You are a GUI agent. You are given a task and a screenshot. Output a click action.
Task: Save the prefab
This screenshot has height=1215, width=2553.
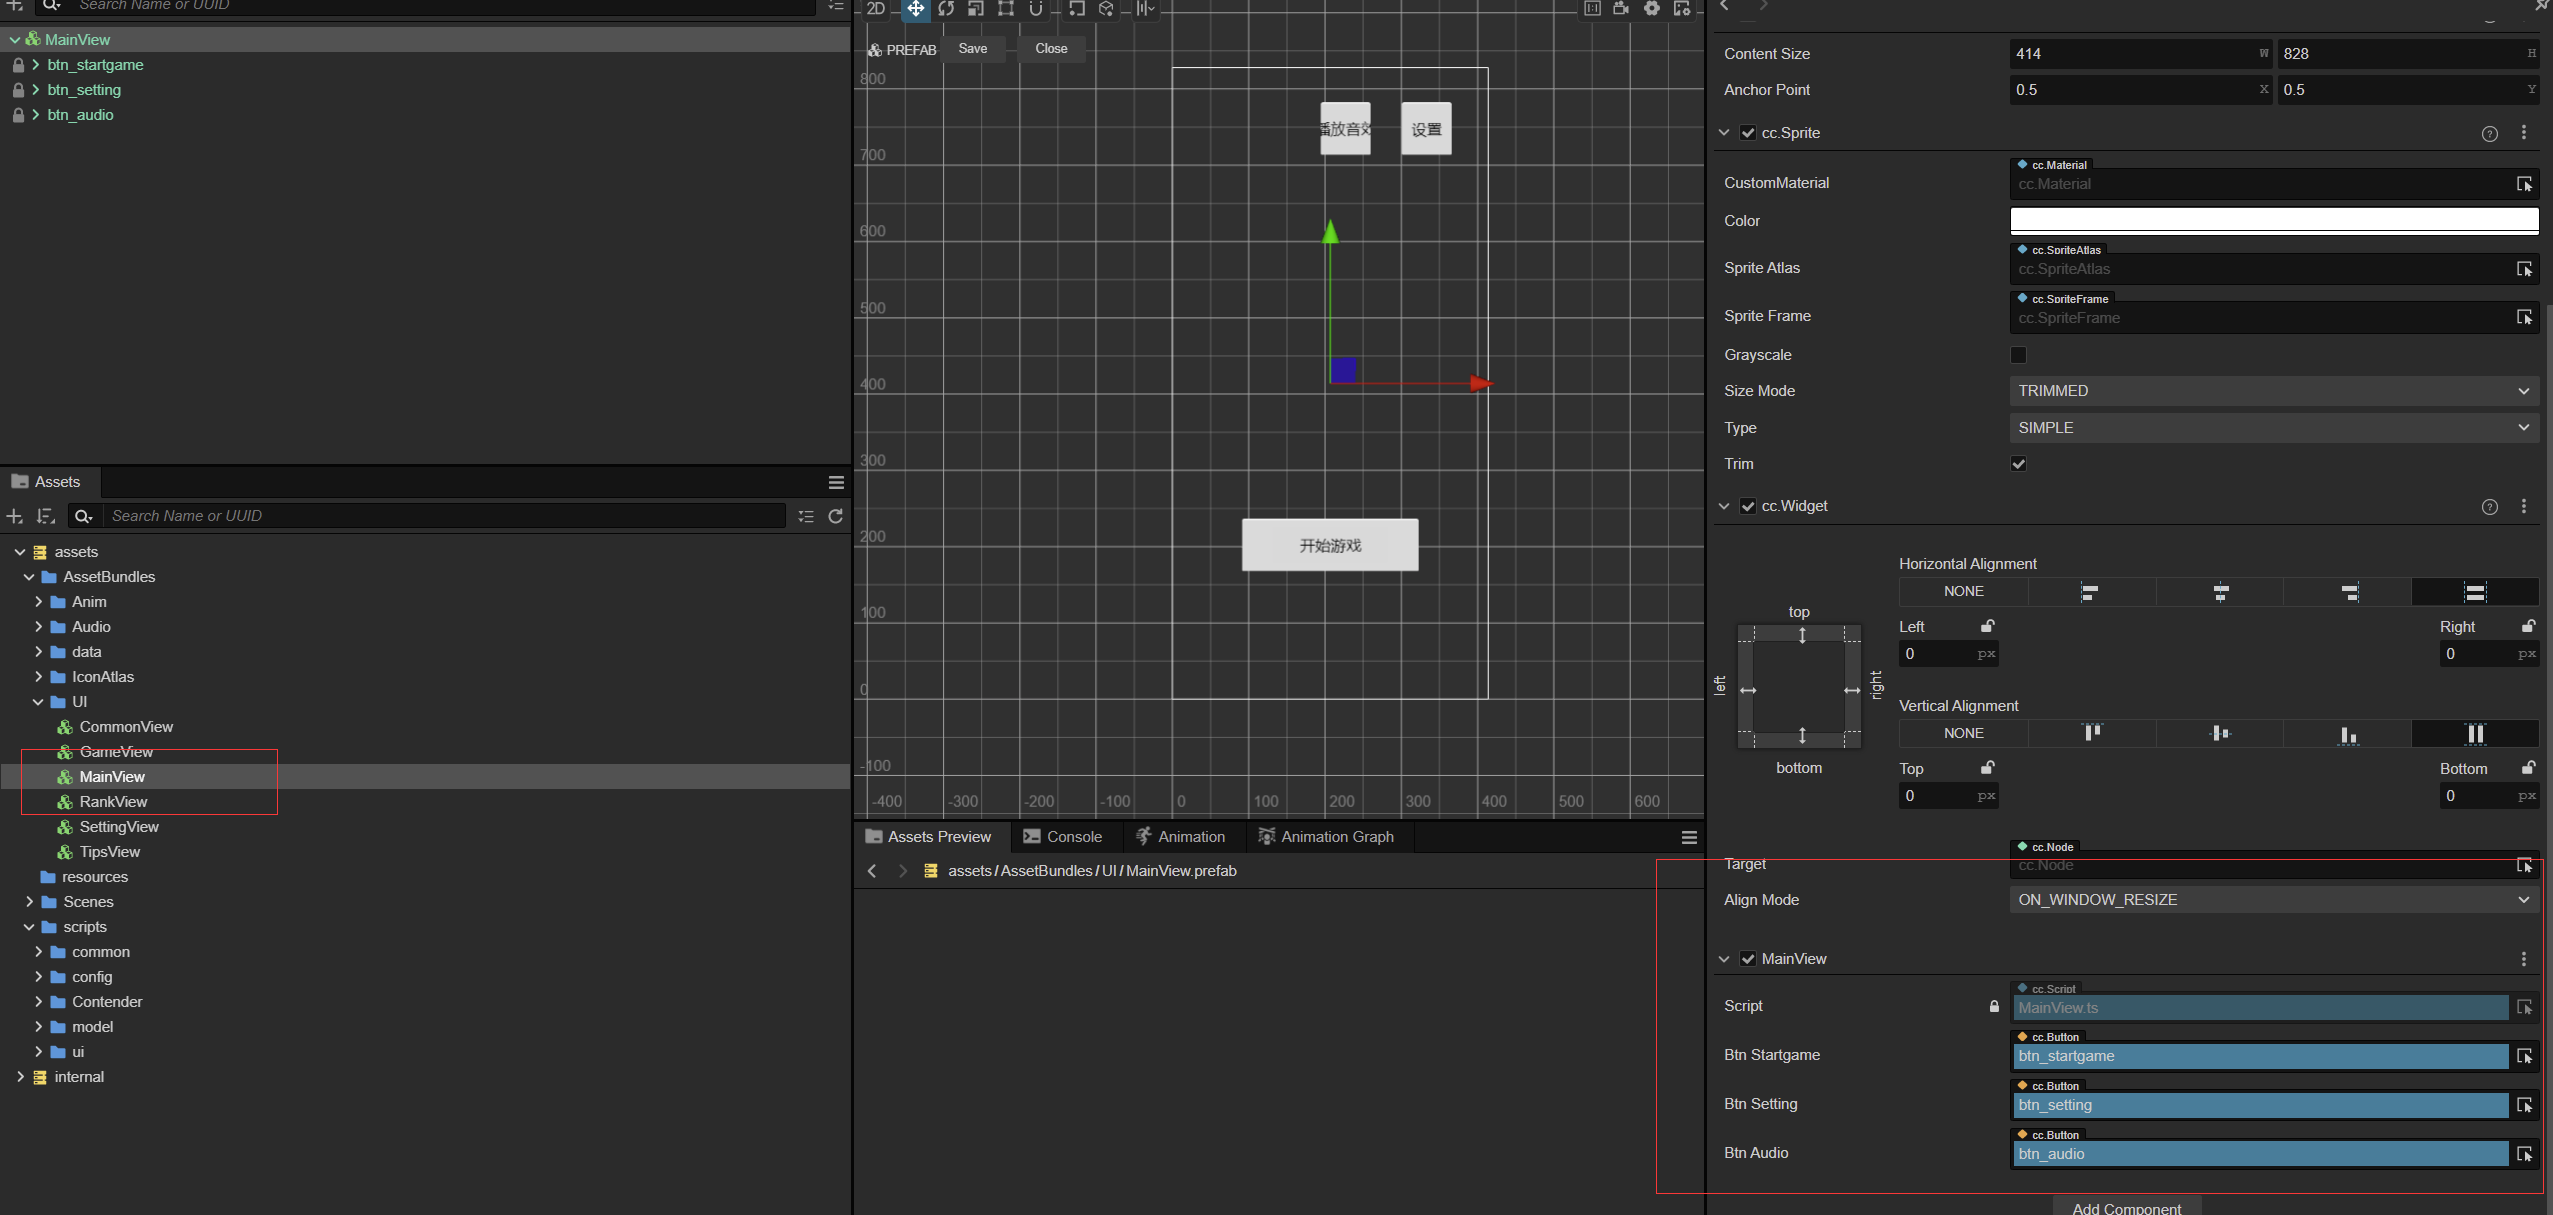[x=972, y=49]
